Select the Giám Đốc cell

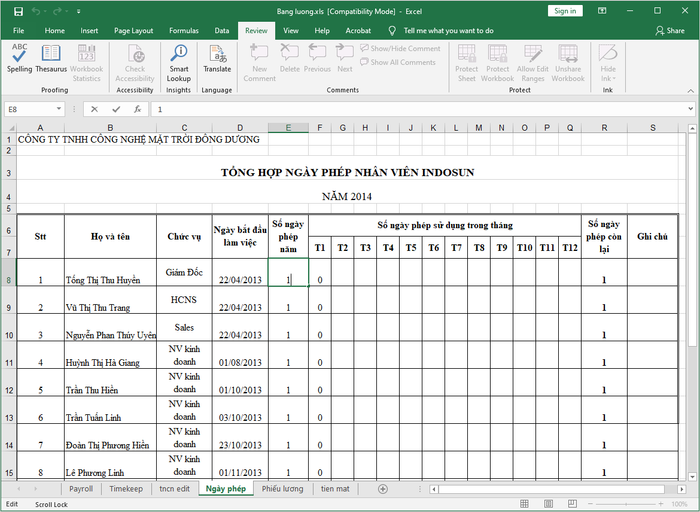pos(184,272)
